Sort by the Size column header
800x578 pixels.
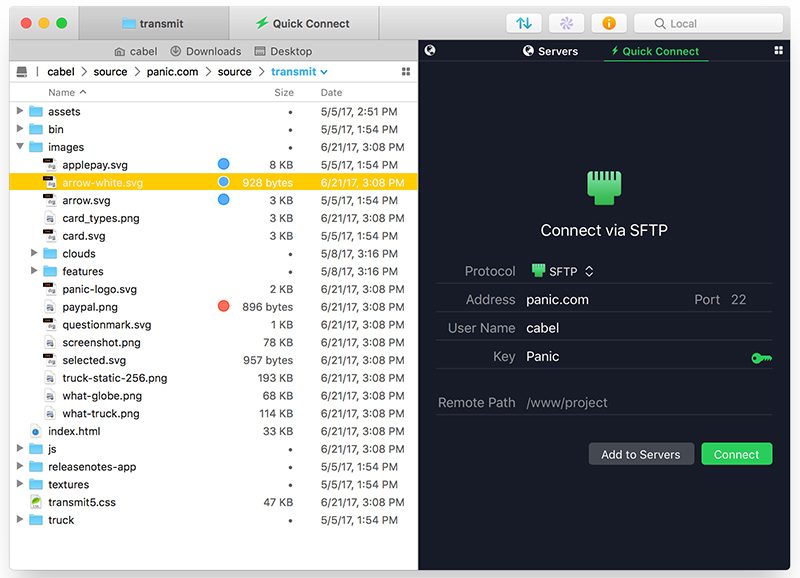click(x=284, y=92)
